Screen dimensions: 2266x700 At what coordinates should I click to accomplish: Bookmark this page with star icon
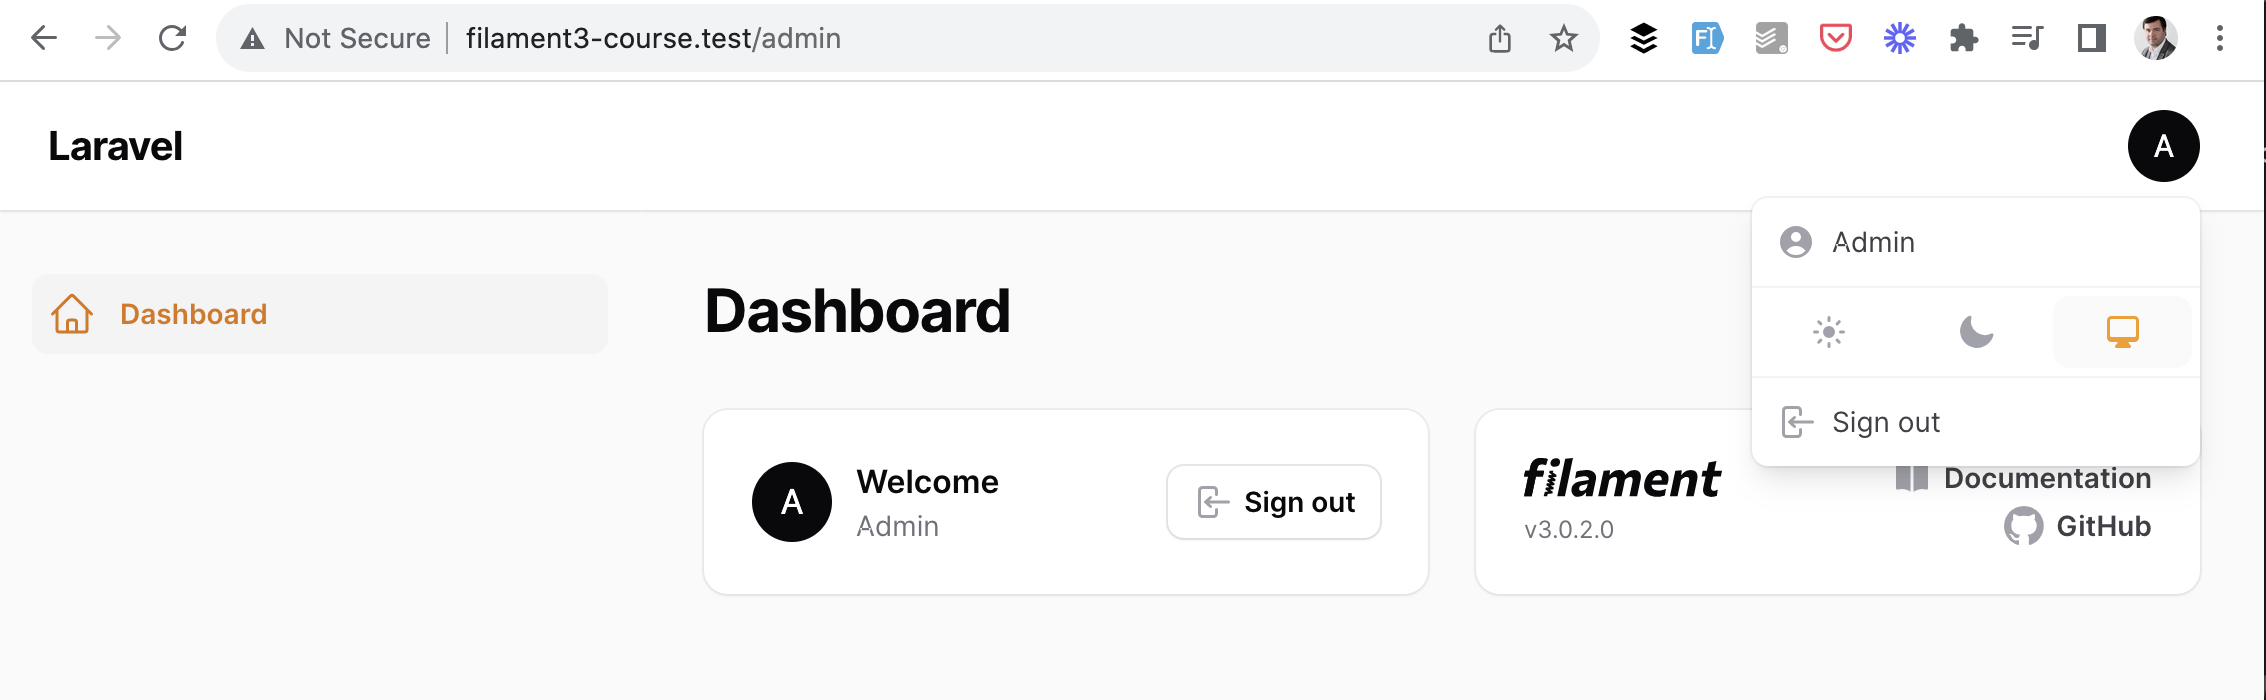(1563, 39)
